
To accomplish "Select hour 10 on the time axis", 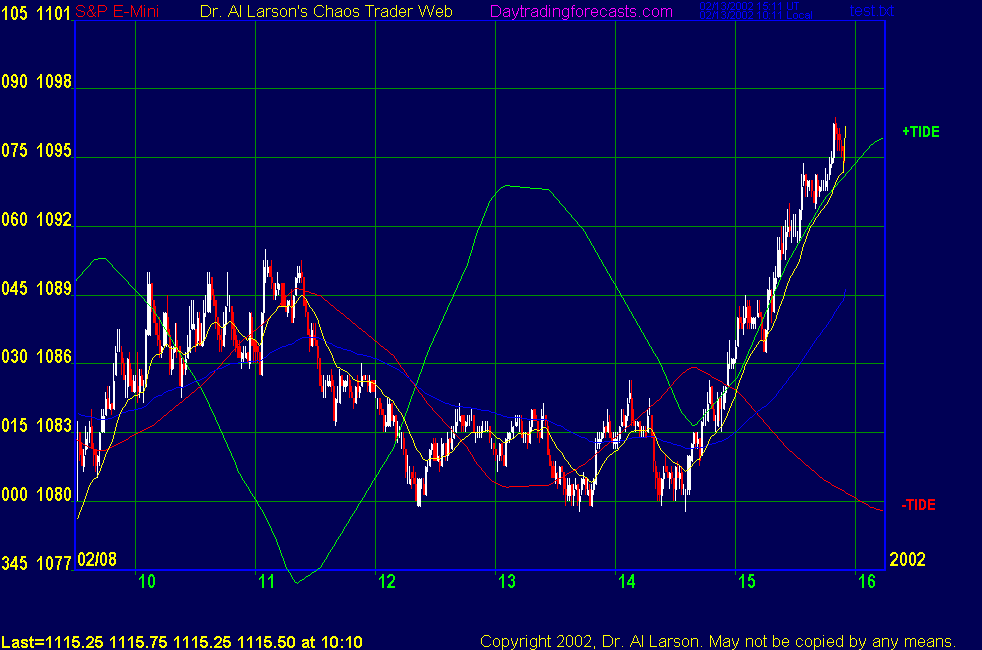I will 146,582.
